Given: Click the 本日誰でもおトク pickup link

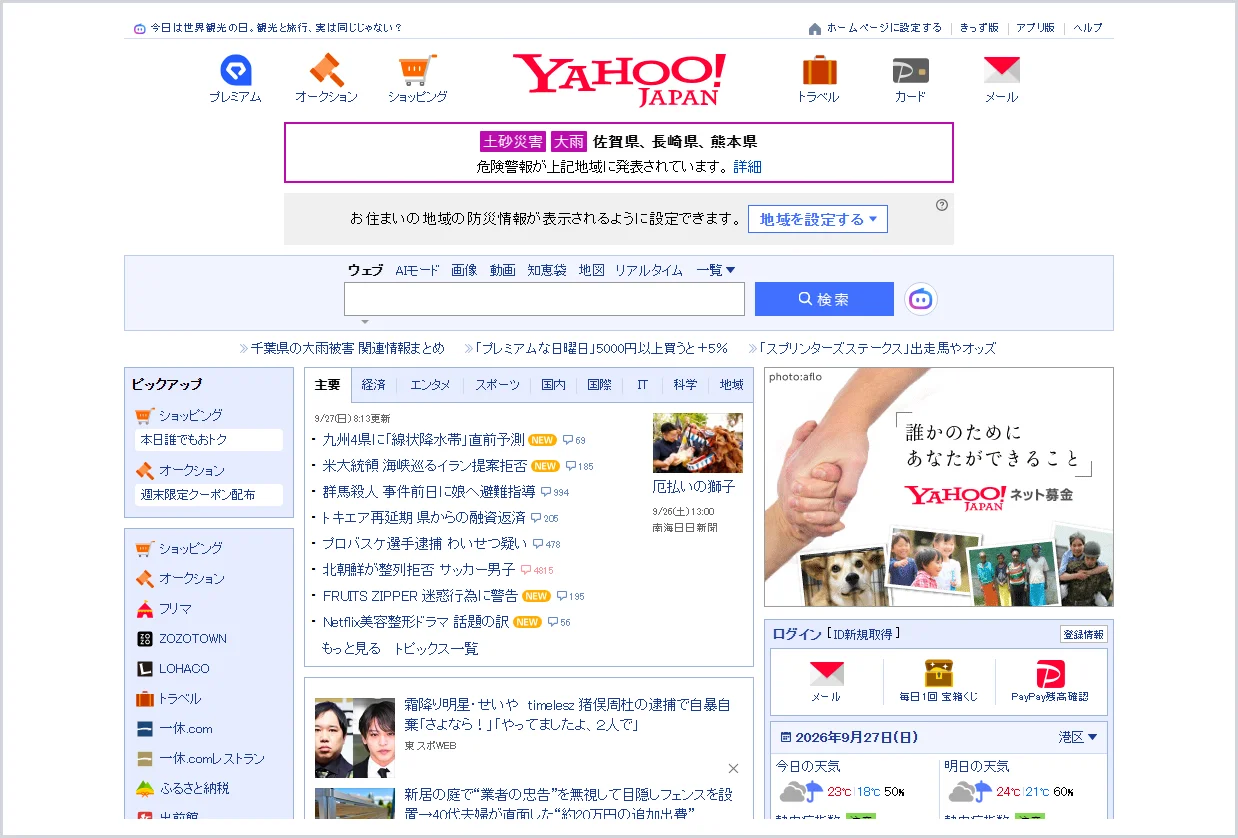Looking at the screenshot, I should [x=209, y=440].
